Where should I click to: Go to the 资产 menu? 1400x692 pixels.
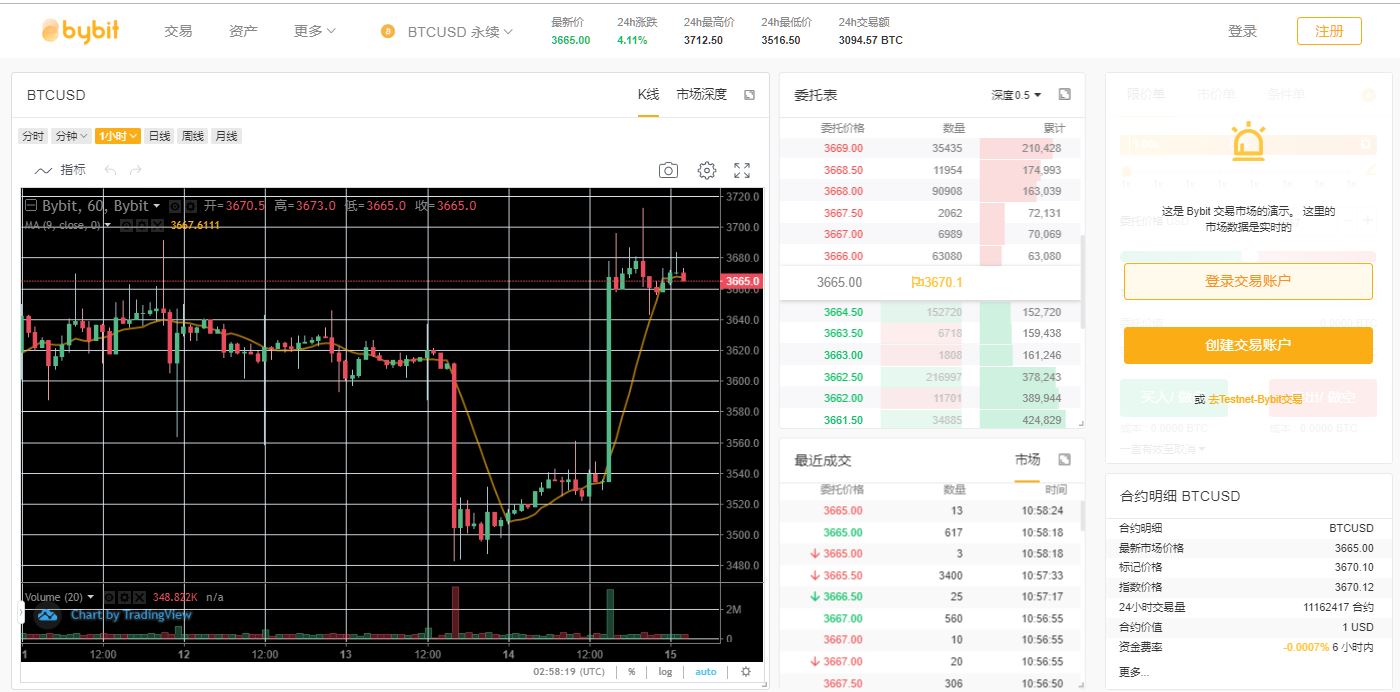[243, 31]
